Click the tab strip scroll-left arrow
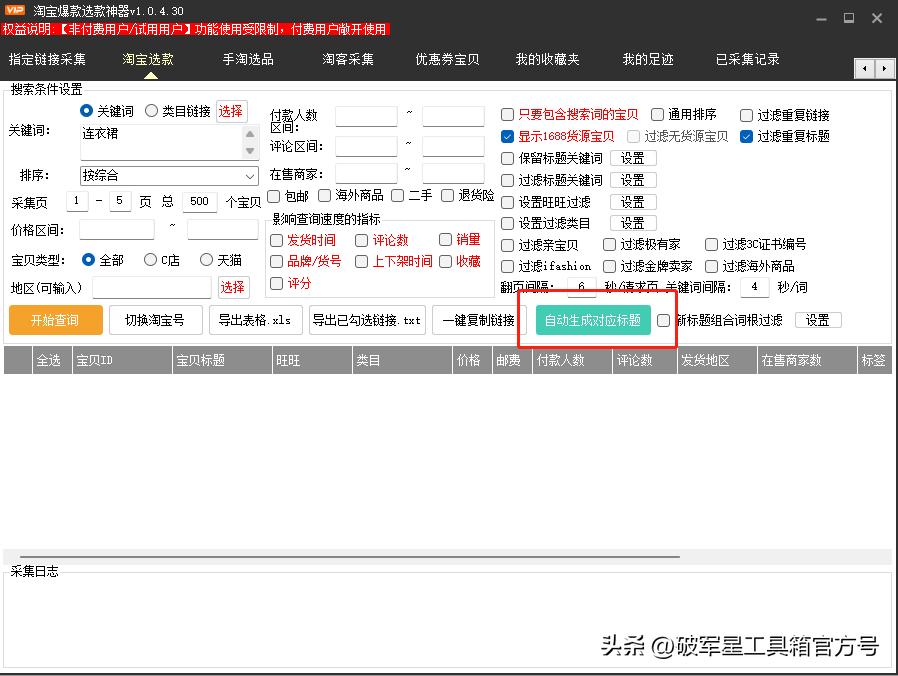The image size is (898, 676). (x=865, y=68)
